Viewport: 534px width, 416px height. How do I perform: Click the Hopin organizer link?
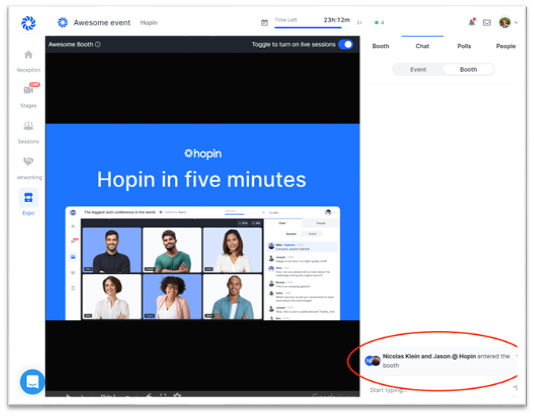[x=149, y=23]
